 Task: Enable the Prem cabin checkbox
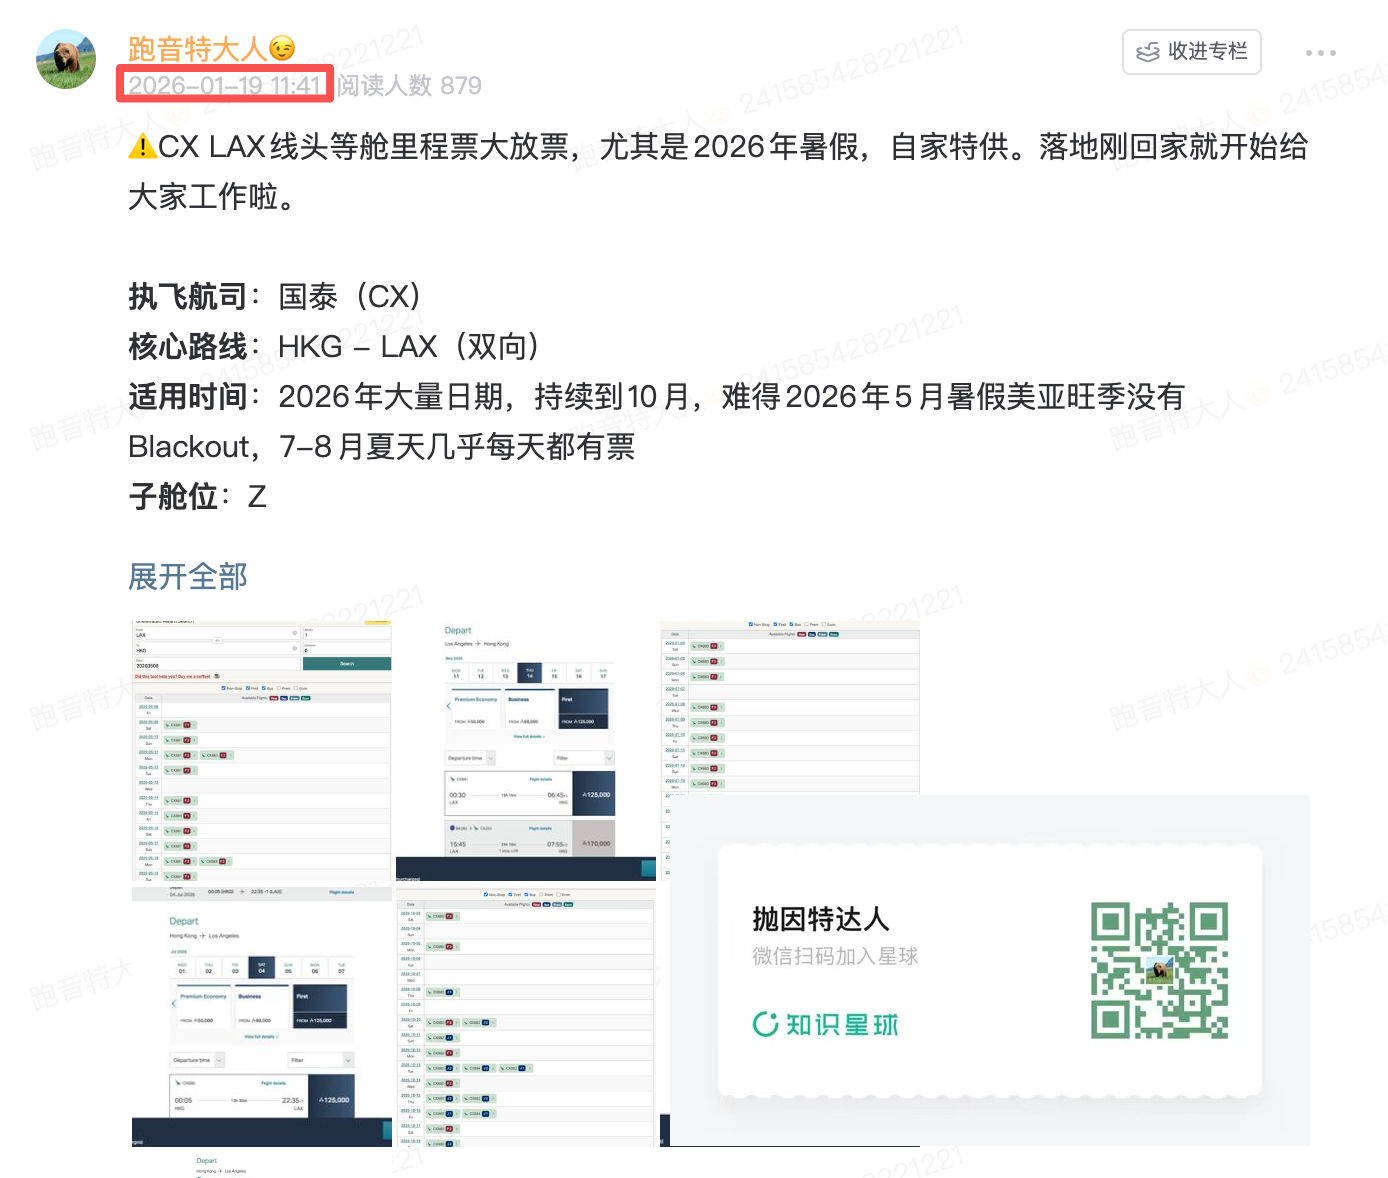tap(279, 688)
